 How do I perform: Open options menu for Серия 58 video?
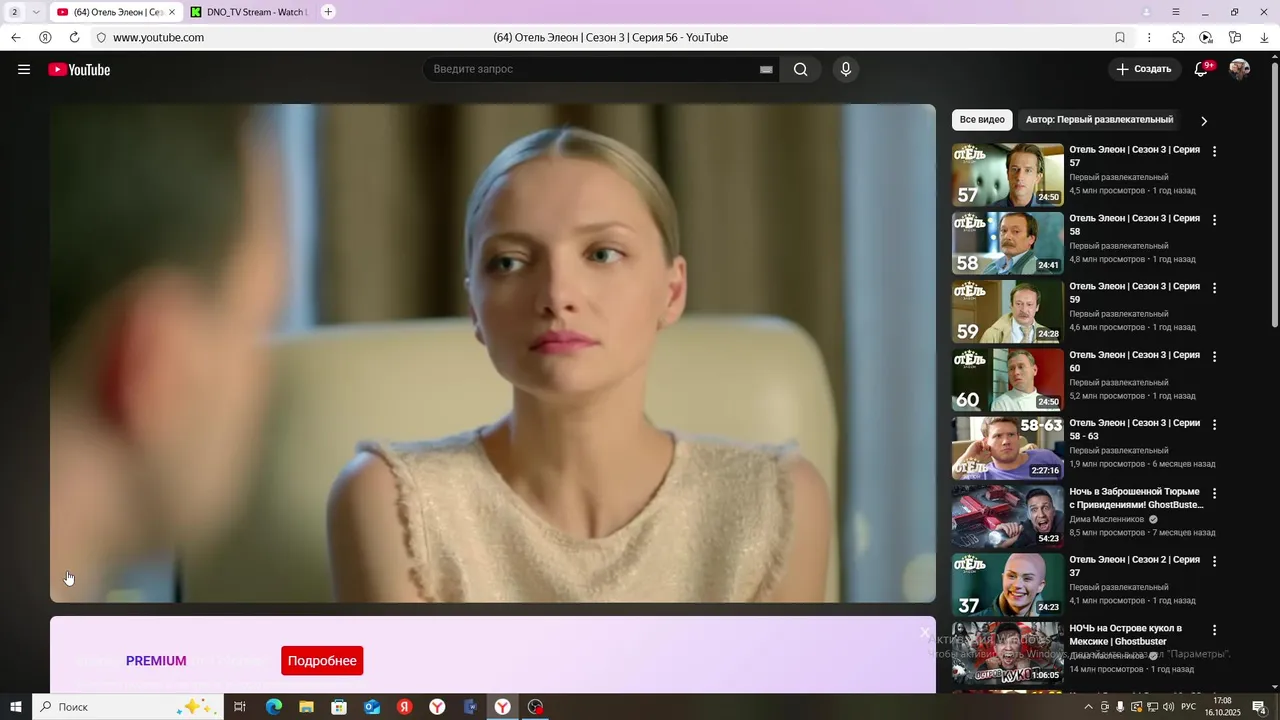(x=1215, y=219)
